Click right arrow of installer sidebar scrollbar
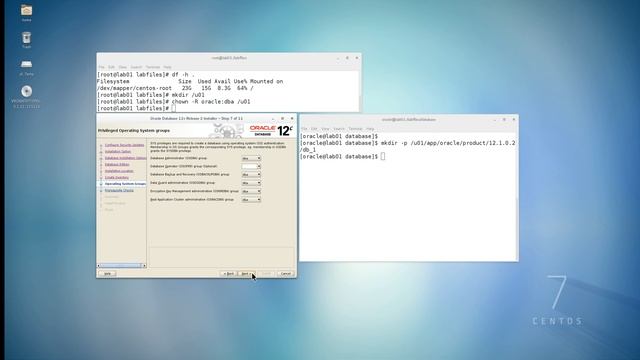This screenshot has height=360, width=640. click(x=144, y=266)
